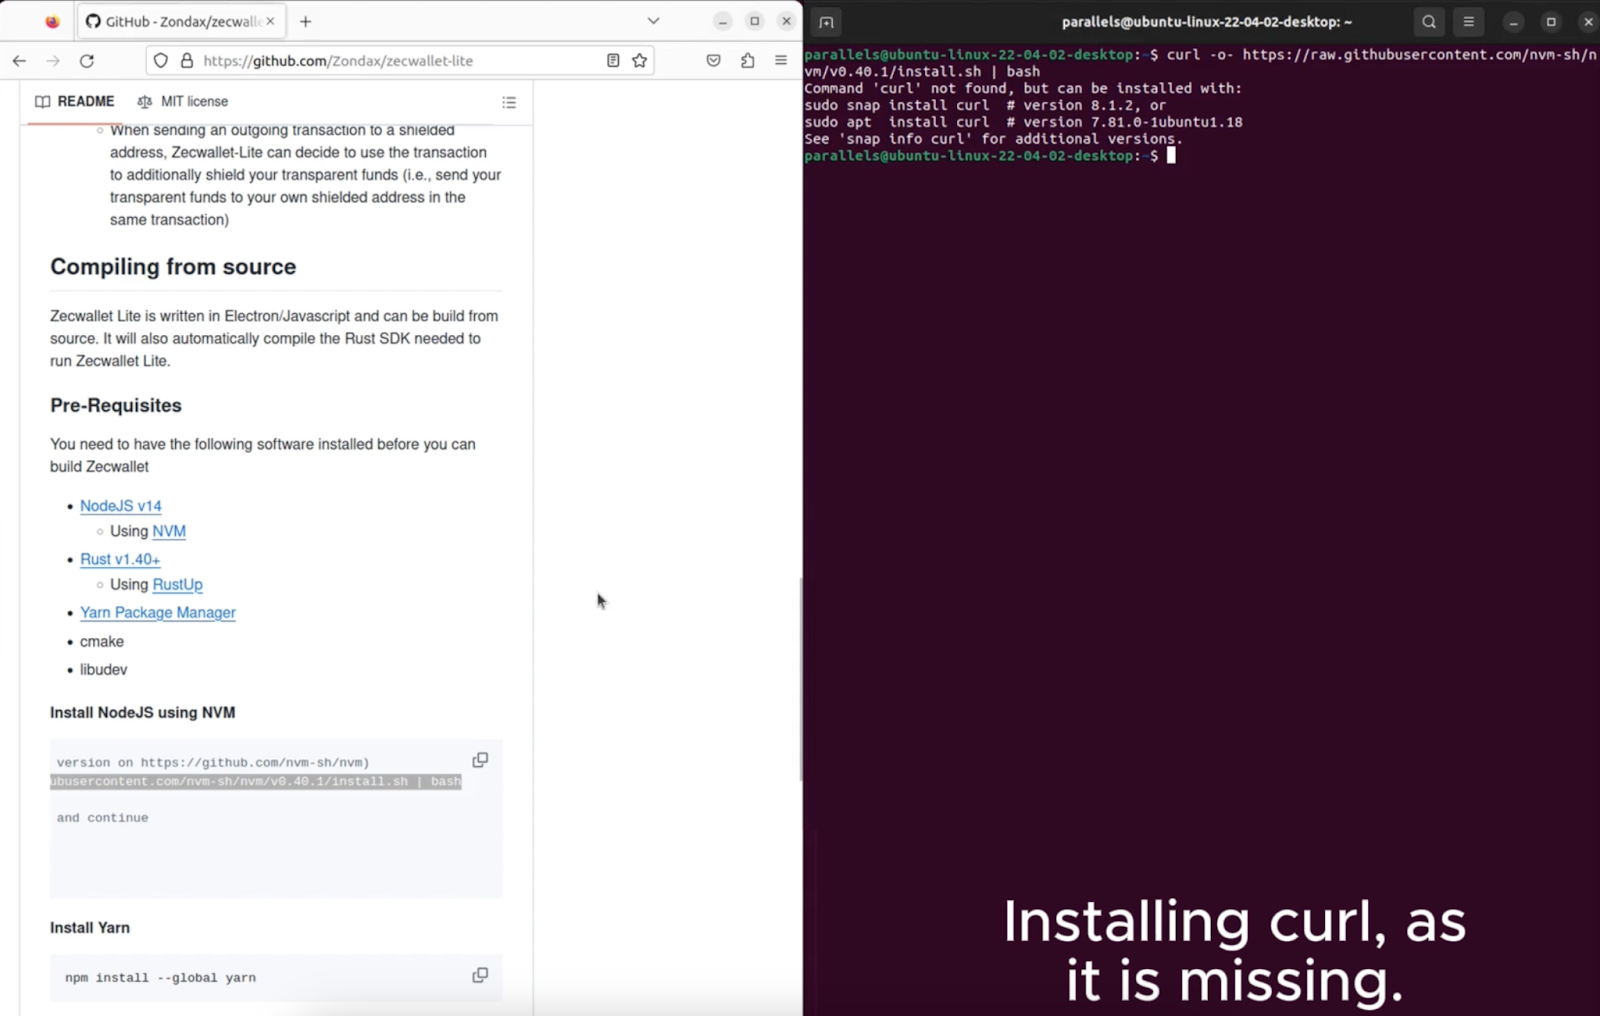1600x1016 pixels.
Task: Copy the npm install yarn command
Action: click(480, 975)
